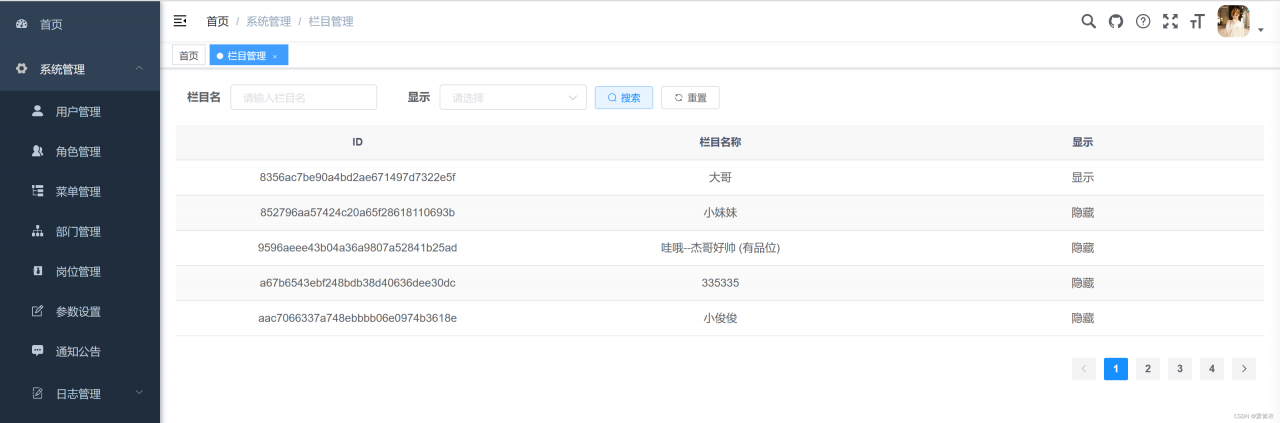Viewport: 1280px width, 423px height.
Task: Open the help question mark icon
Action: click(1143, 21)
